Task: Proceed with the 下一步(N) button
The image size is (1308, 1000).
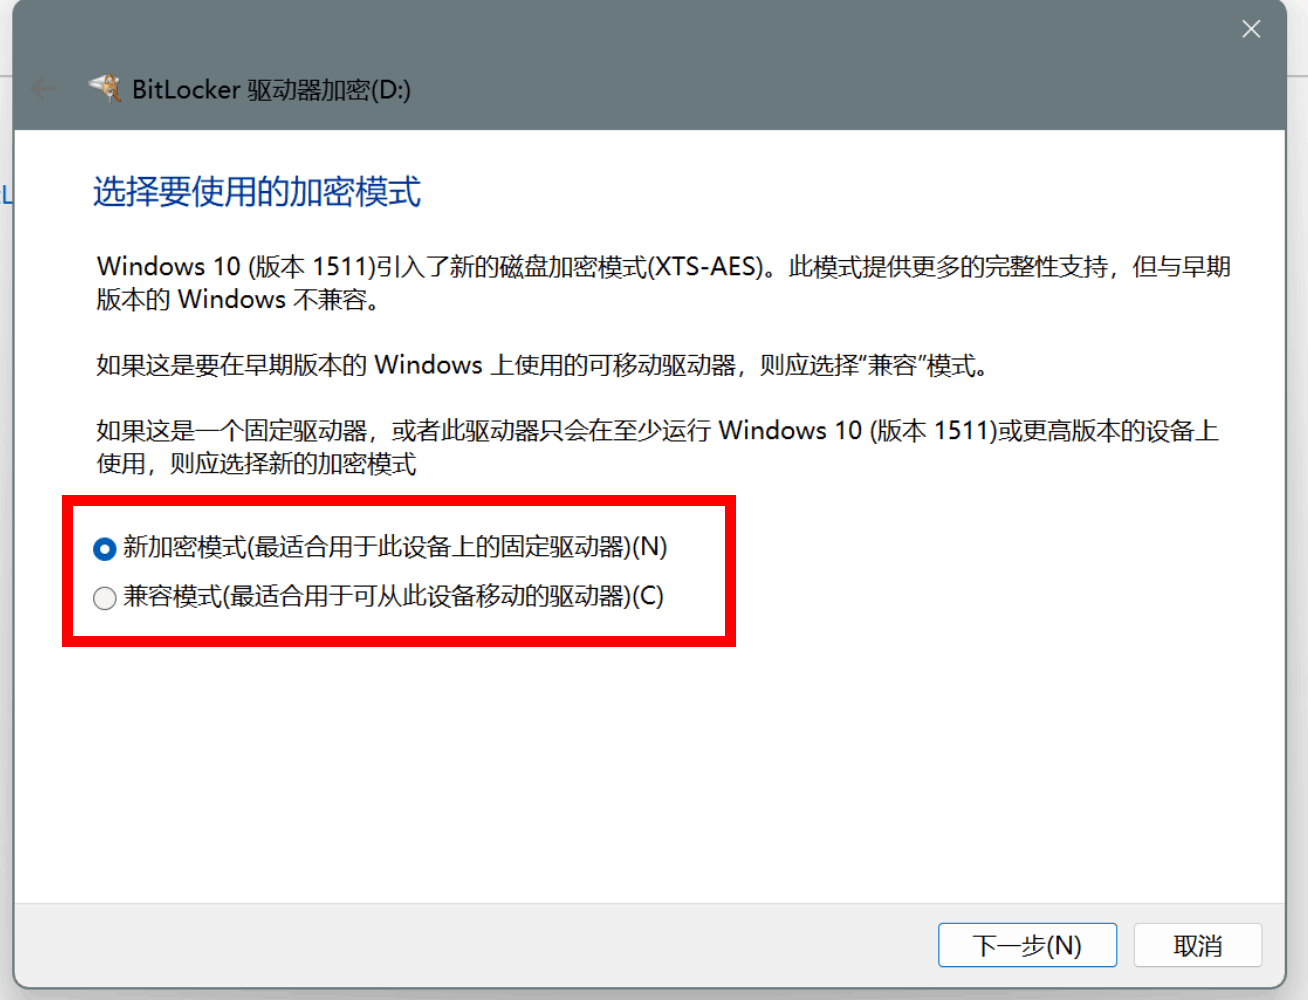Action: [x=1027, y=945]
